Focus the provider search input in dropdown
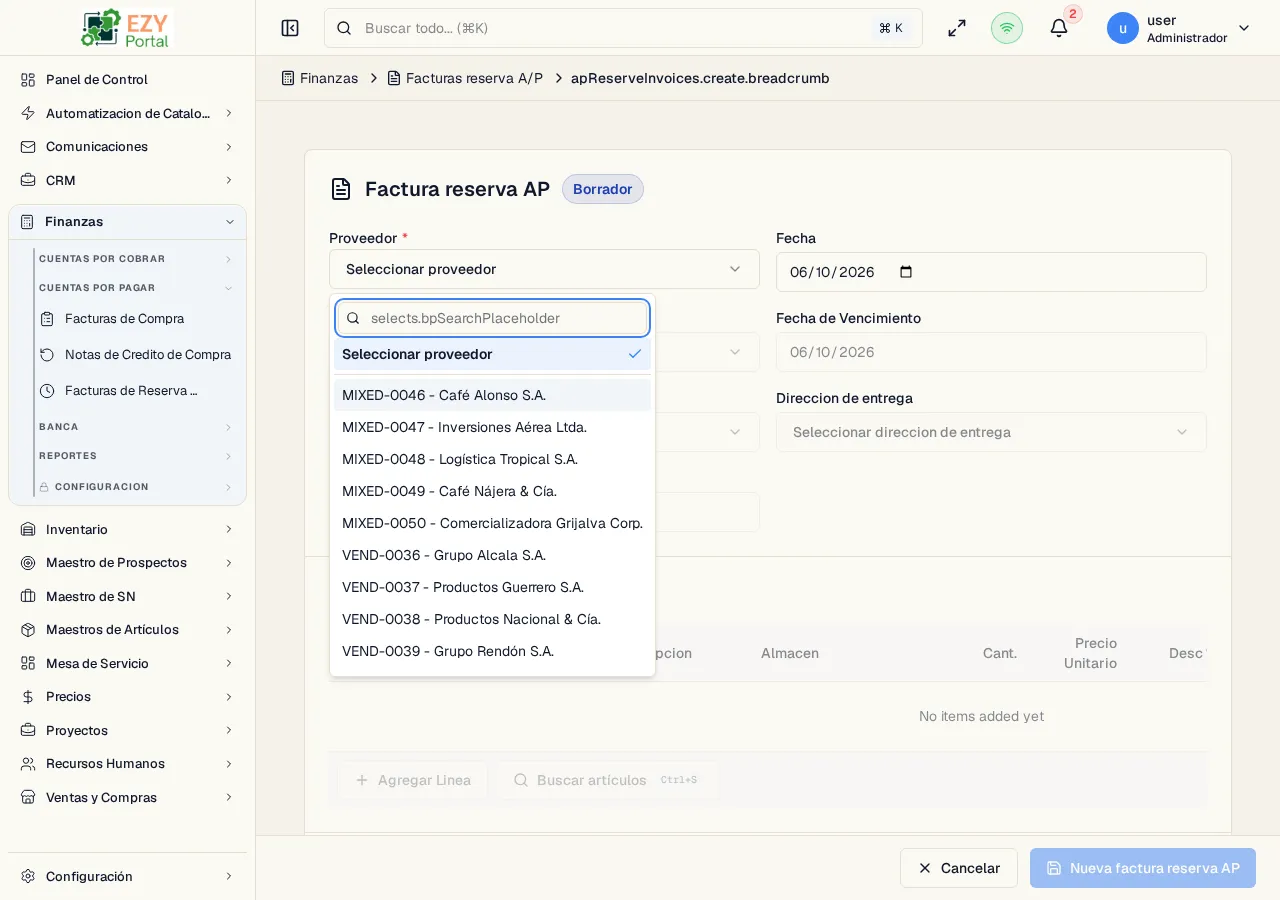This screenshot has width=1280, height=900. pos(492,318)
